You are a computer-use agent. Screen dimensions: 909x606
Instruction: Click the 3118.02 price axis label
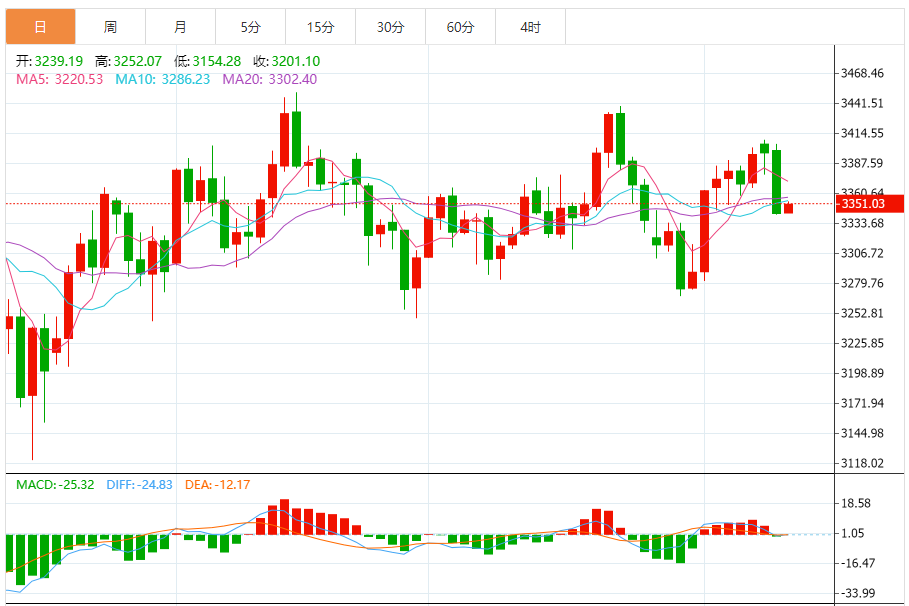(863, 463)
